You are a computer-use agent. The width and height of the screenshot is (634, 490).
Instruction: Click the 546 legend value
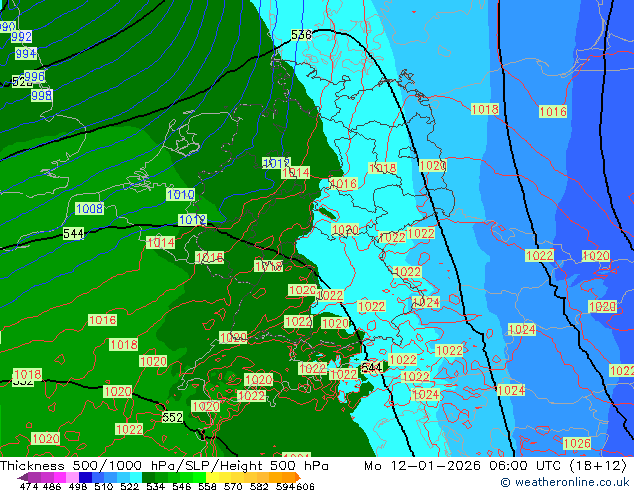coord(182,486)
